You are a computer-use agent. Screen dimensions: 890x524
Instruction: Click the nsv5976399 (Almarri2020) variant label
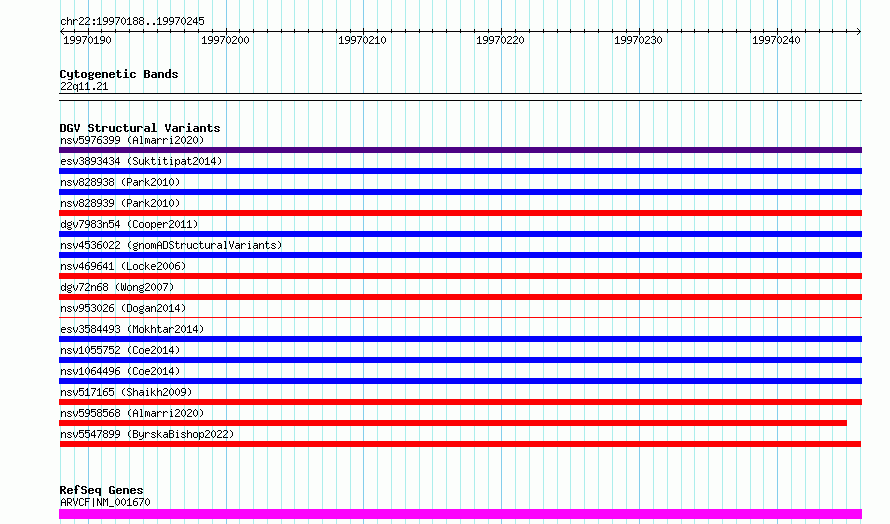pos(132,140)
